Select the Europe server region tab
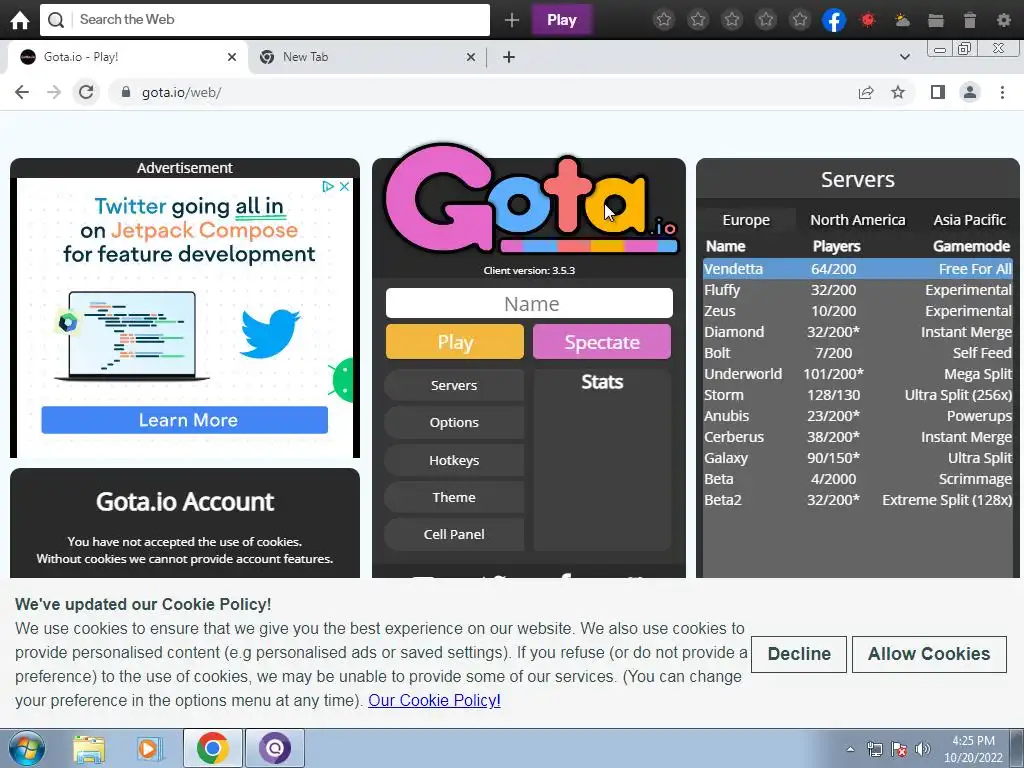Screen dimensions: 1024x768 (x=746, y=220)
